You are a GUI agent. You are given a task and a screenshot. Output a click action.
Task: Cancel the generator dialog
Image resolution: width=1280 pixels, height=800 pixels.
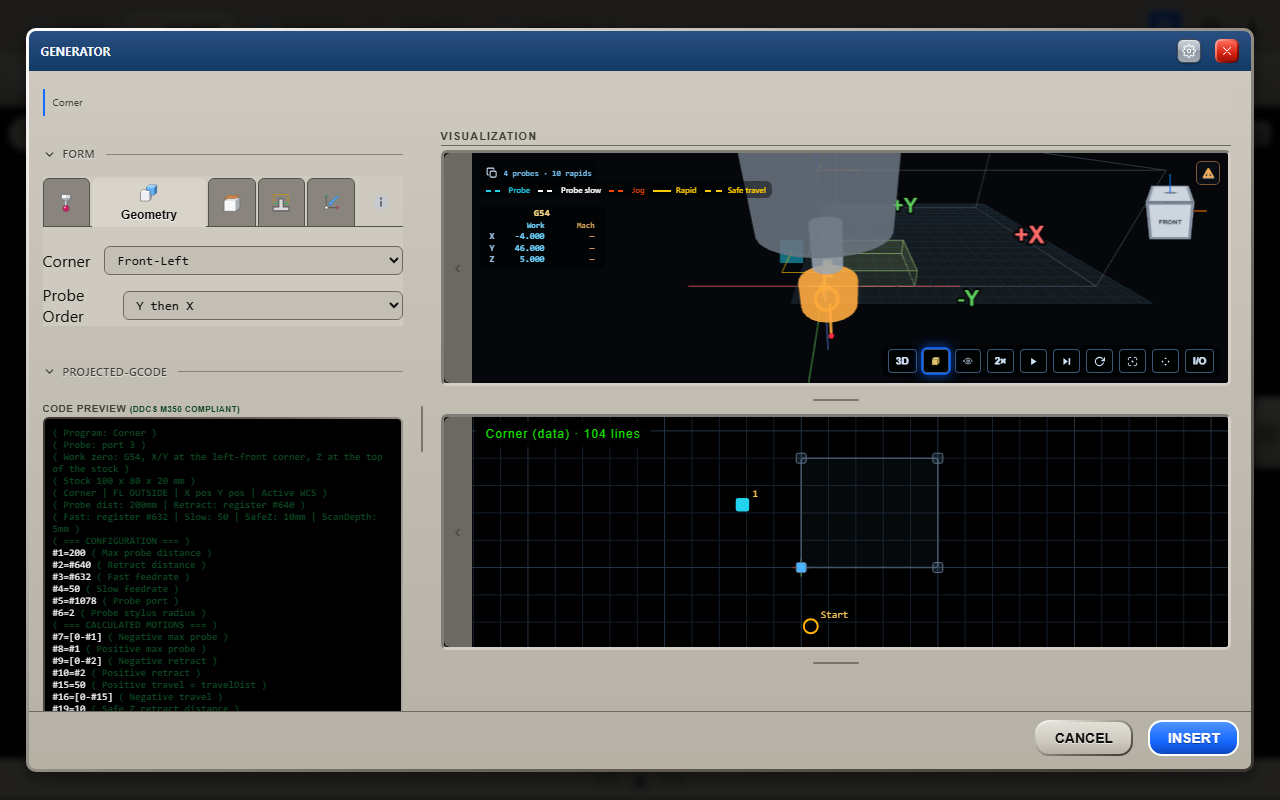pyautogui.click(x=1083, y=738)
